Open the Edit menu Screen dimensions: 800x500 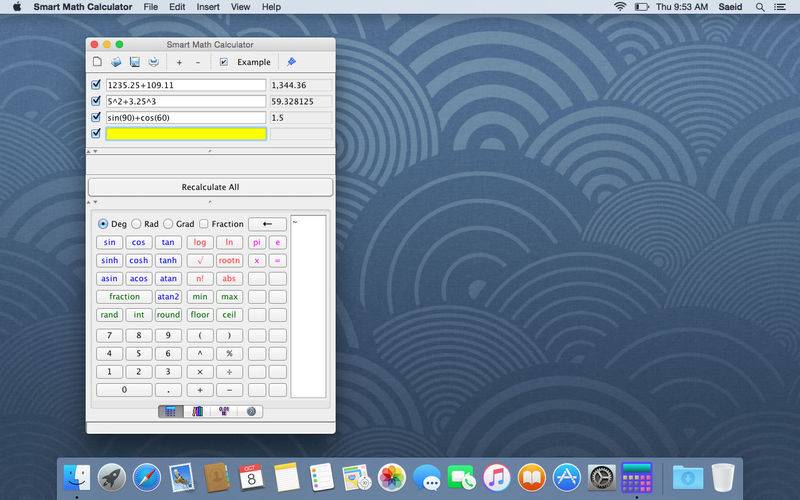pos(177,7)
